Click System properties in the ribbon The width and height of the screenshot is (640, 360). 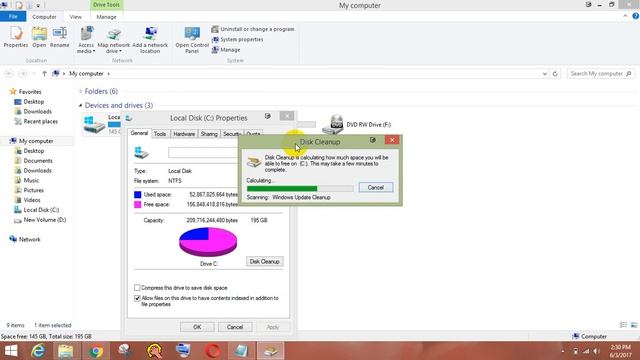coord(237,40)
